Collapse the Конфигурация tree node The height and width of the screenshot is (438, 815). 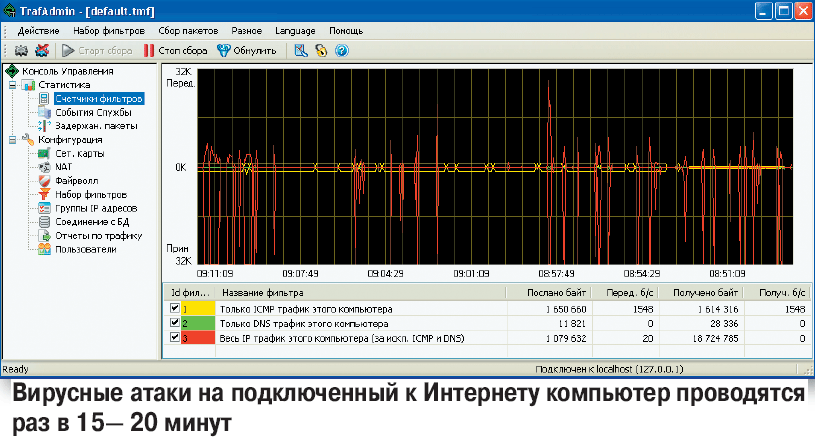pos(11,140)
